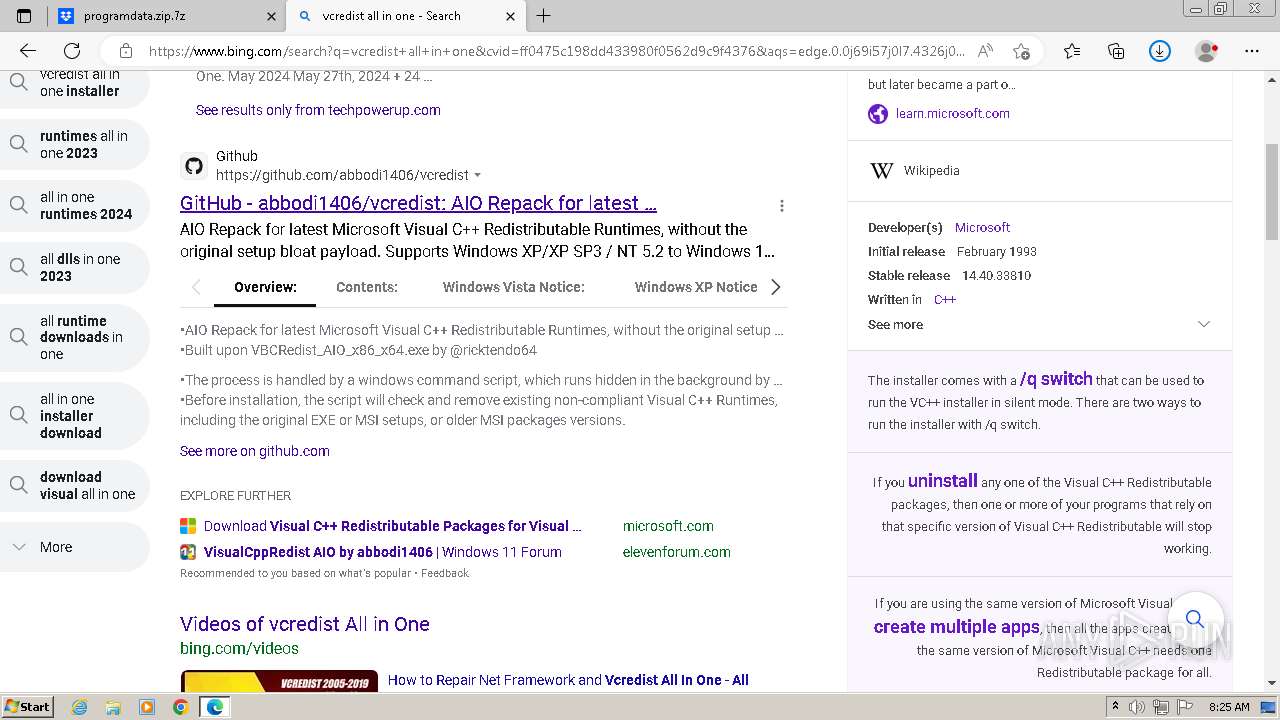The image size is (1280, 720).
Task: Show the previous result tabs arrow
Action: click(196, 287)
